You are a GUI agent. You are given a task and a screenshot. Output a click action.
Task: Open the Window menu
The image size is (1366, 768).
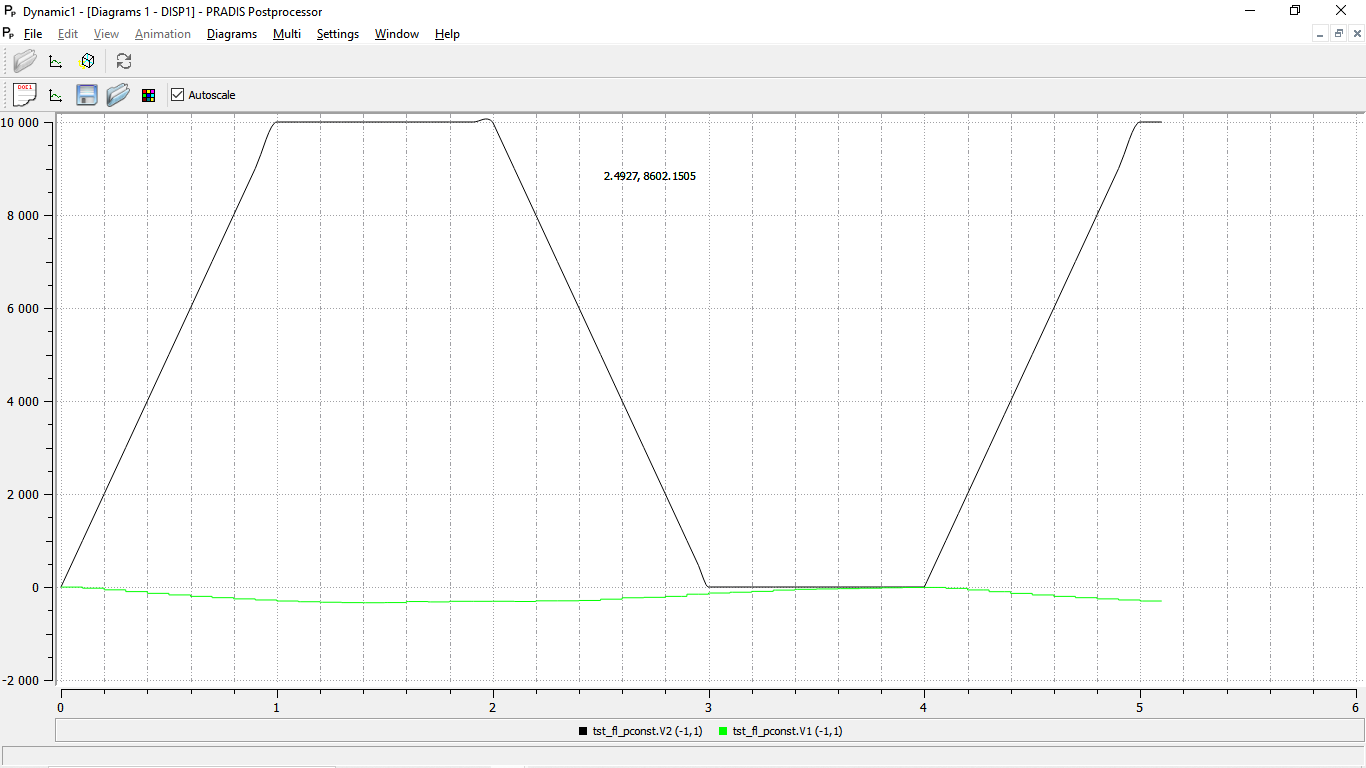(x=396, y=34)
